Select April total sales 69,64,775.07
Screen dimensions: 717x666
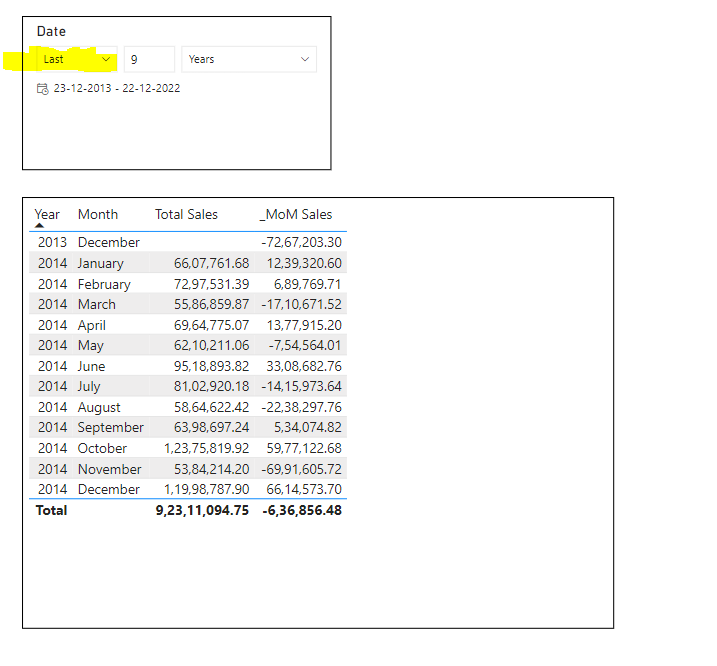click(x=211, y=326)
